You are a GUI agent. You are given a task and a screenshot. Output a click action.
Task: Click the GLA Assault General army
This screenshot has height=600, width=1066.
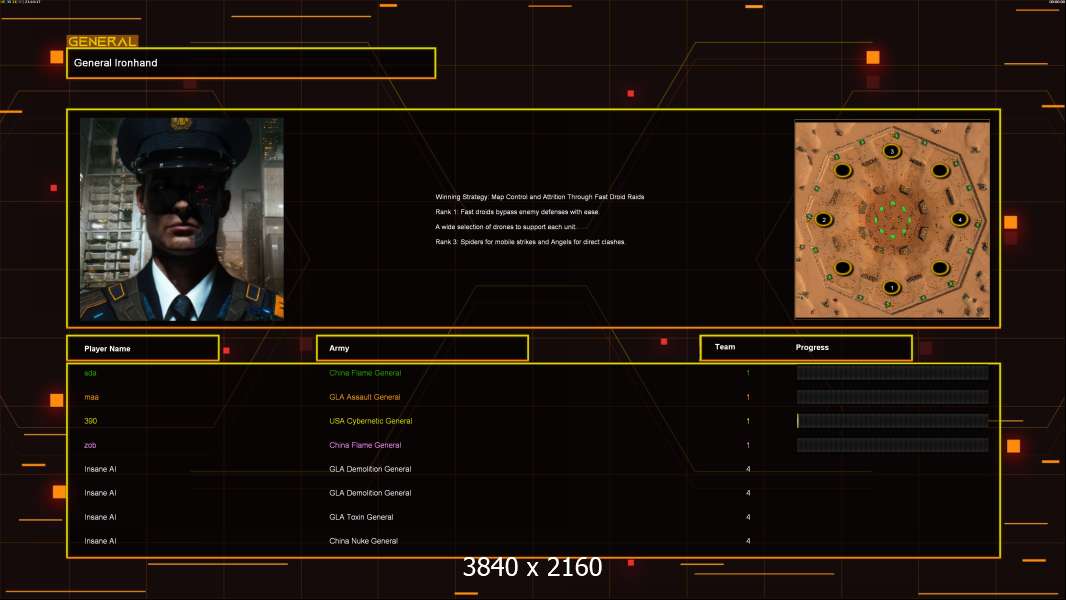[364, 397]
